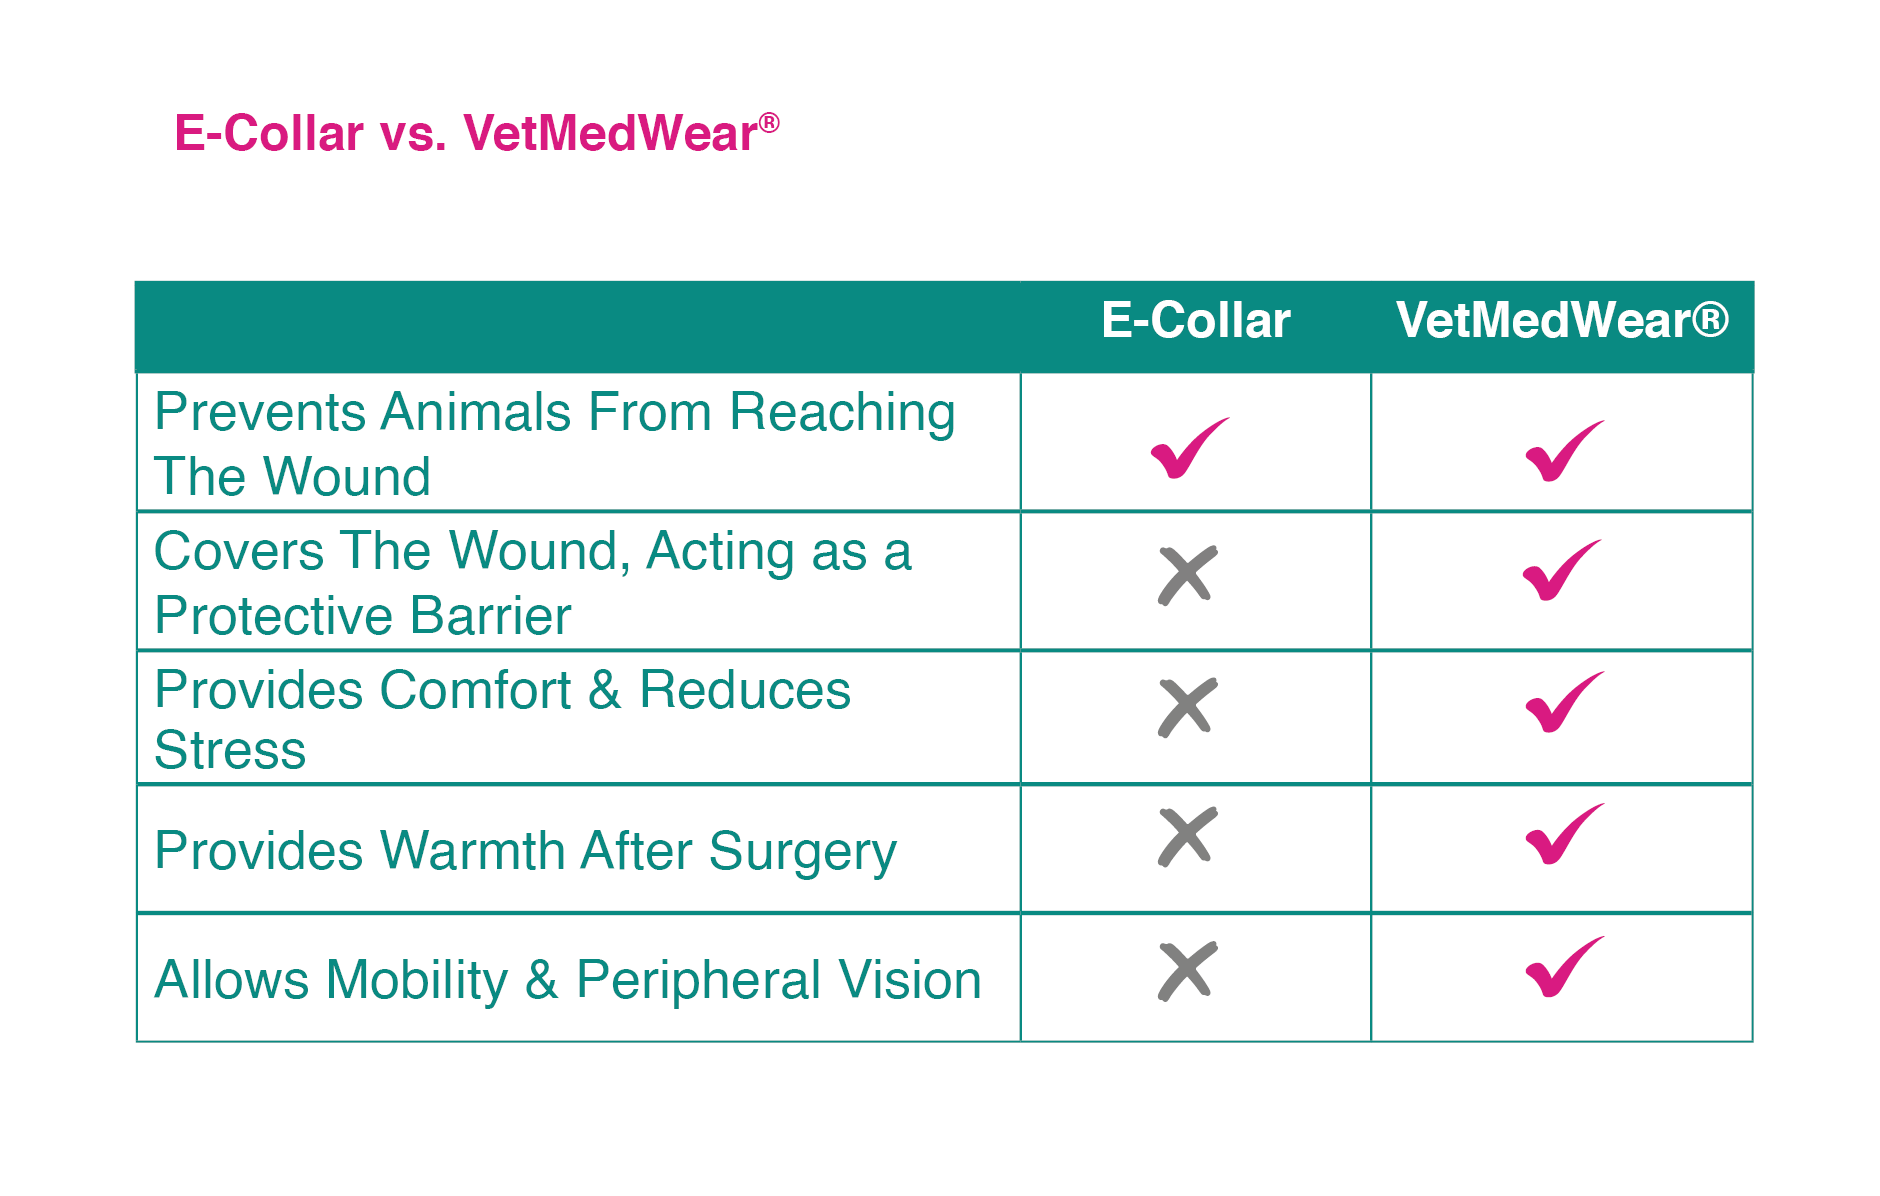
Task: Click the Provides Comfort & Reduces Stress label
Action: pyautogui.click(x=502, y=718)
